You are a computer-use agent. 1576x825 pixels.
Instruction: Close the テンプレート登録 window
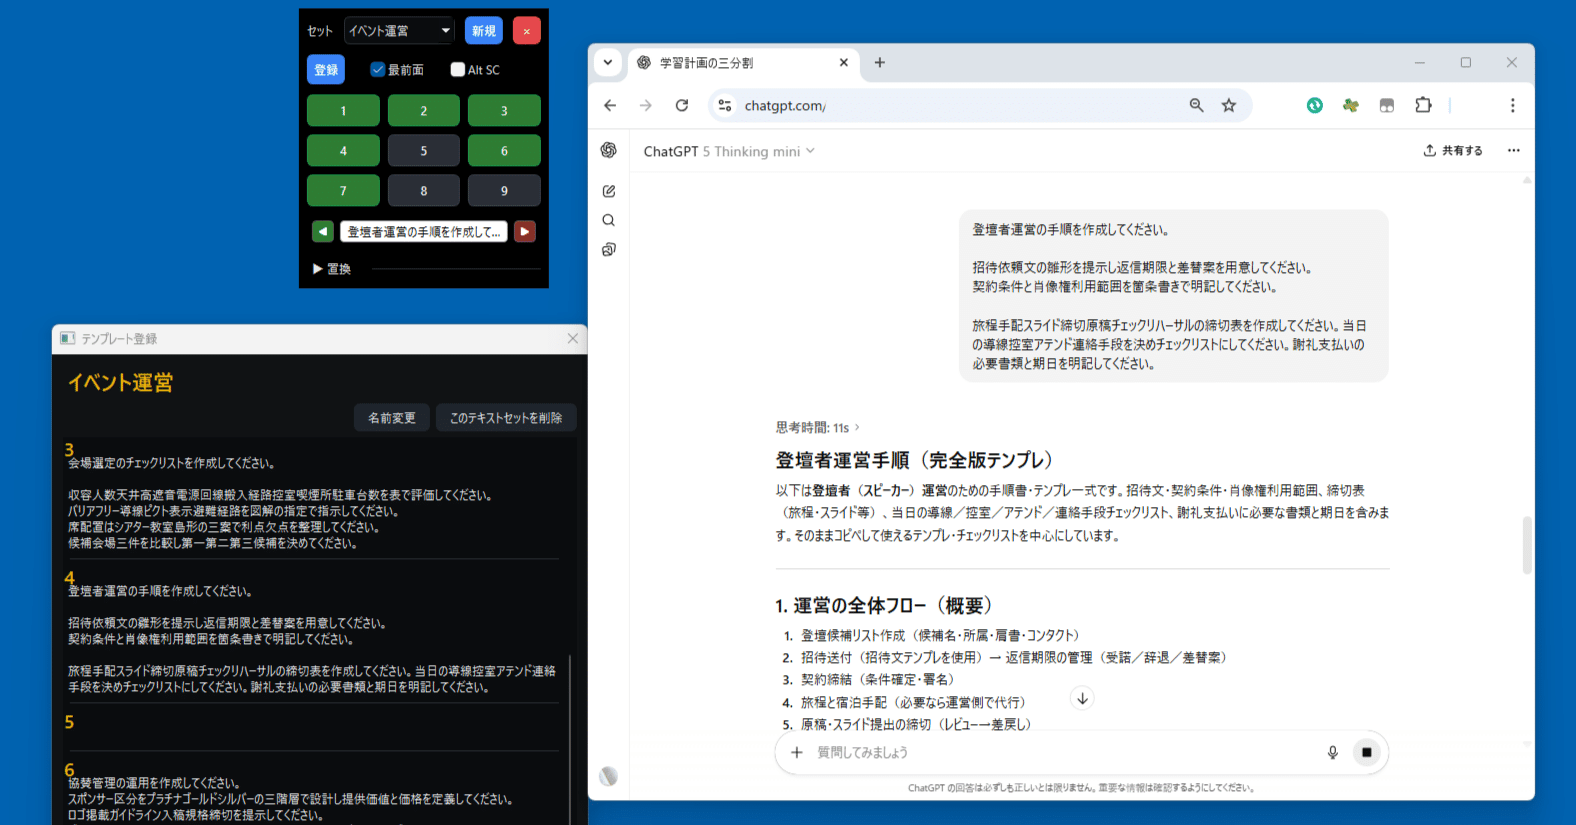573,338
